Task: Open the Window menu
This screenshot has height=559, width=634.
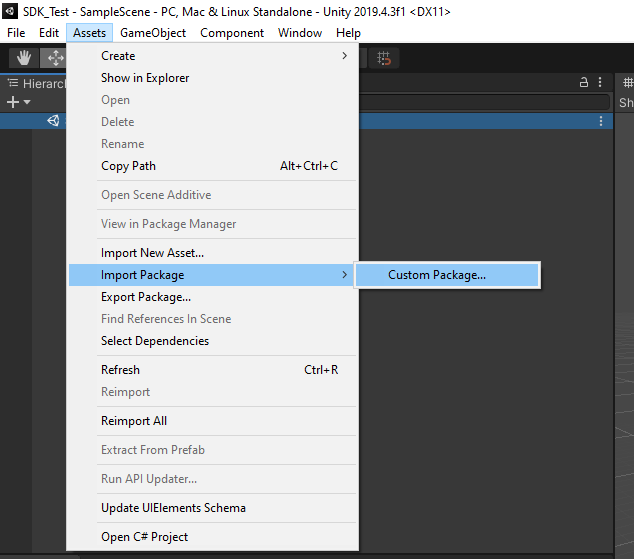Action: [x=300, y=33]
